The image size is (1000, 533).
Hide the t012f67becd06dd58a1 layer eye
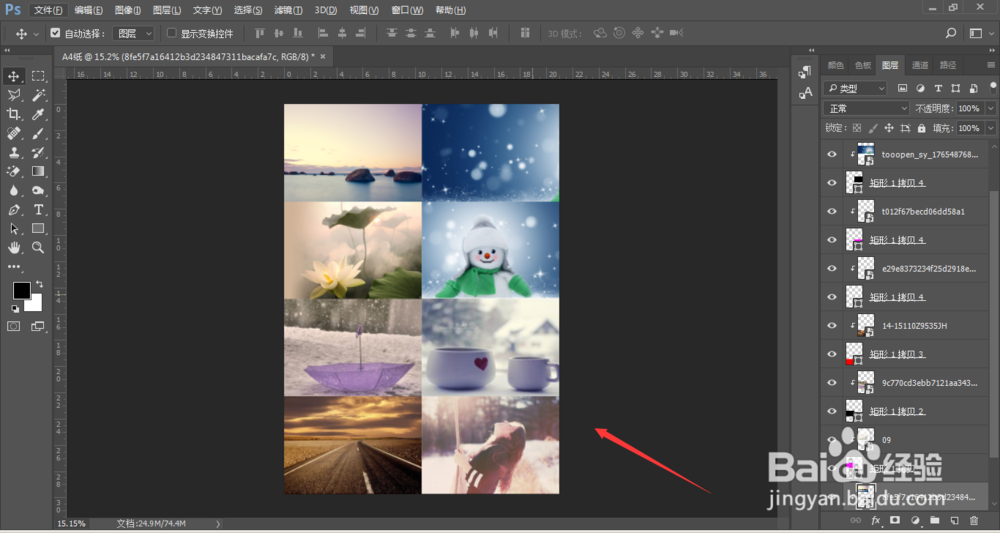pyautogui.click(x=832, y=211)
